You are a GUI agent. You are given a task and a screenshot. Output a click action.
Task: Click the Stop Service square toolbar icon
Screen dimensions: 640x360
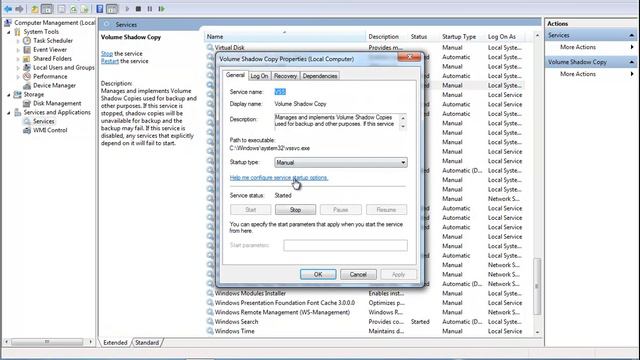[138, 9]
